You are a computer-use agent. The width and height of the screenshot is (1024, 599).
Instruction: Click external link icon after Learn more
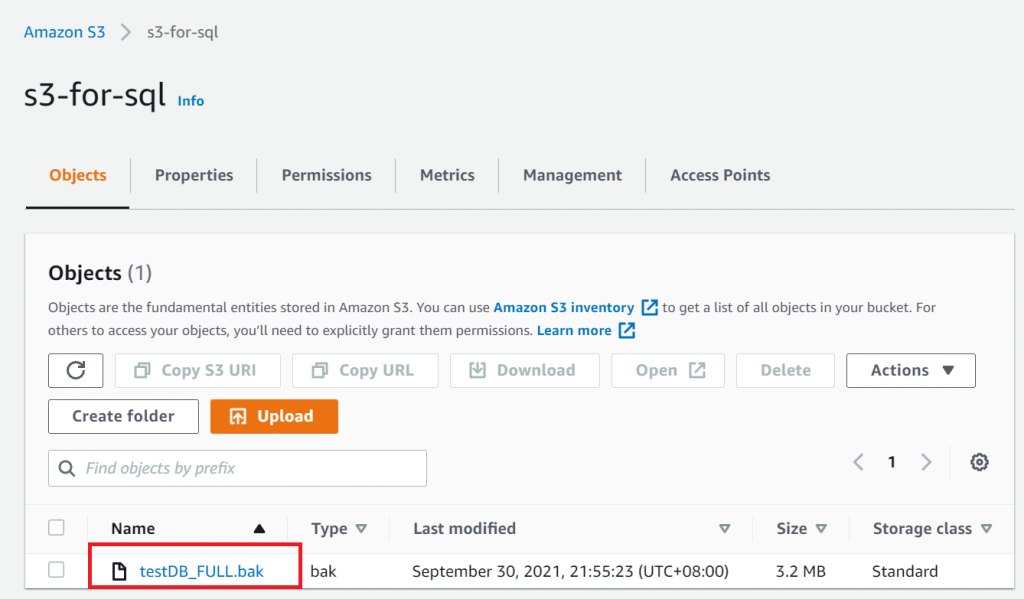[x=627, y=331]
